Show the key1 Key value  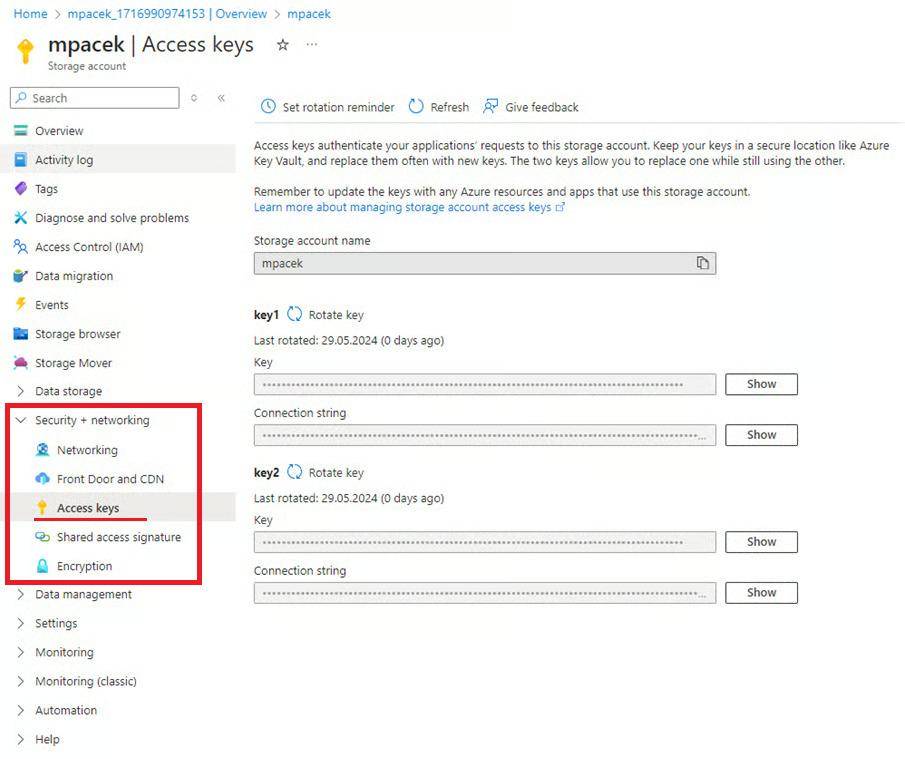tap(761, 384)
